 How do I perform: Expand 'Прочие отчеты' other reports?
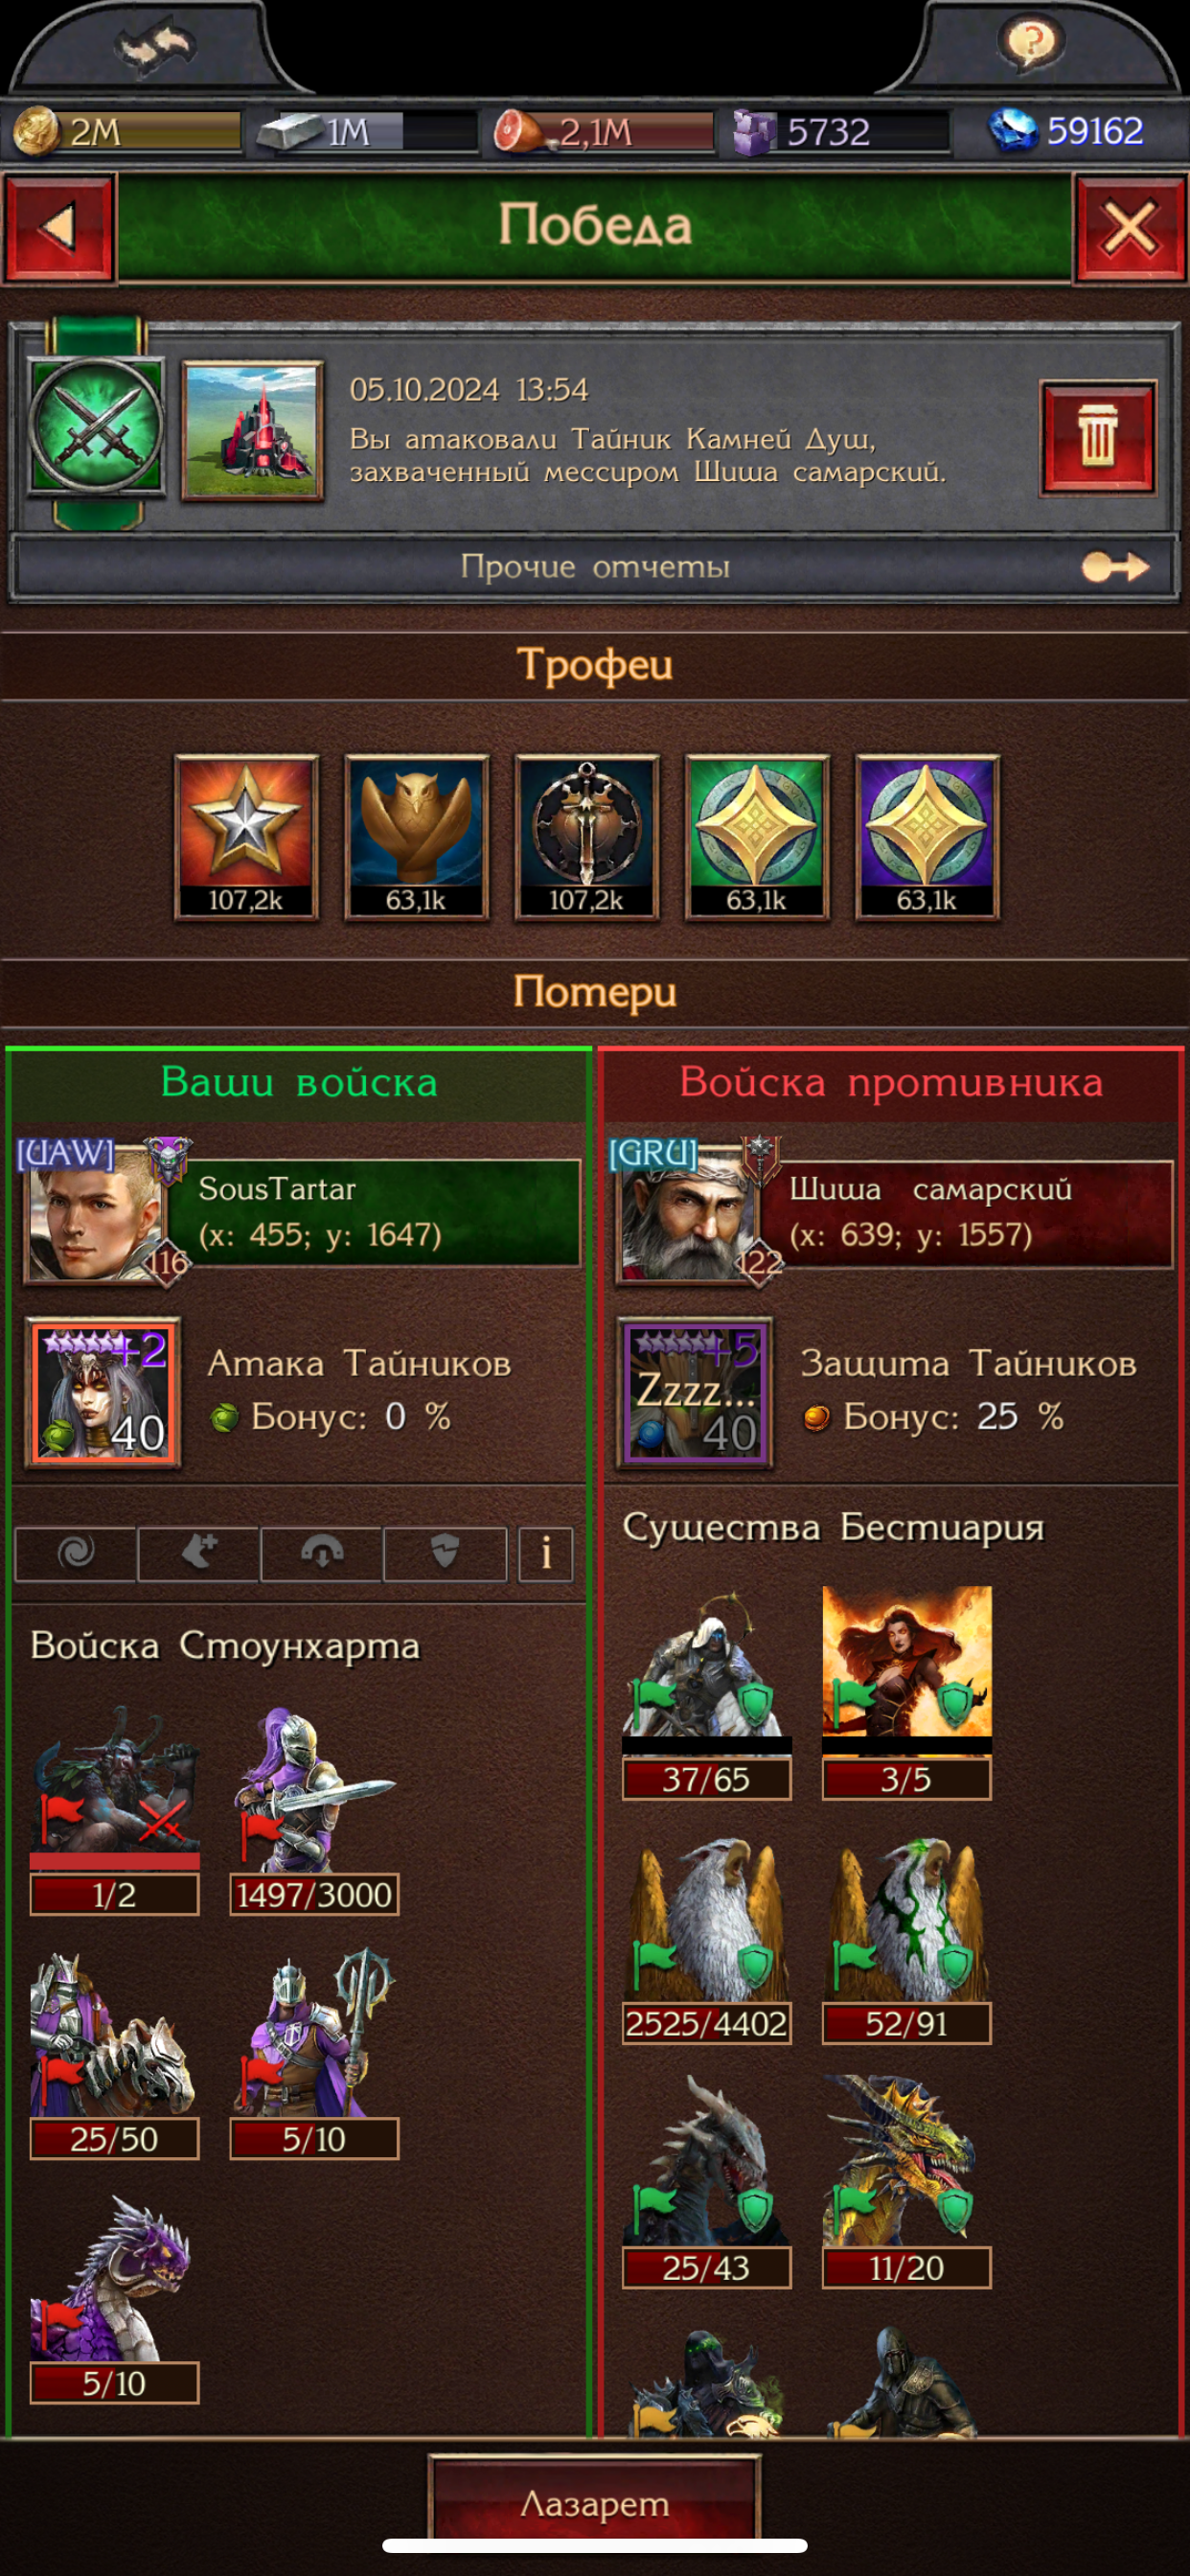(x=594, y=567)
